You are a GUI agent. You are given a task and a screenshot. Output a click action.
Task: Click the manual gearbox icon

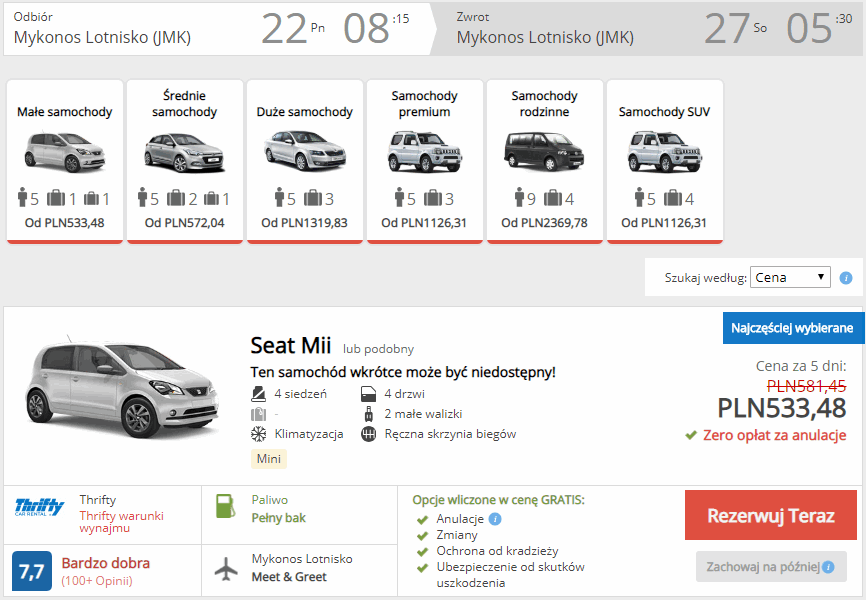367,434
